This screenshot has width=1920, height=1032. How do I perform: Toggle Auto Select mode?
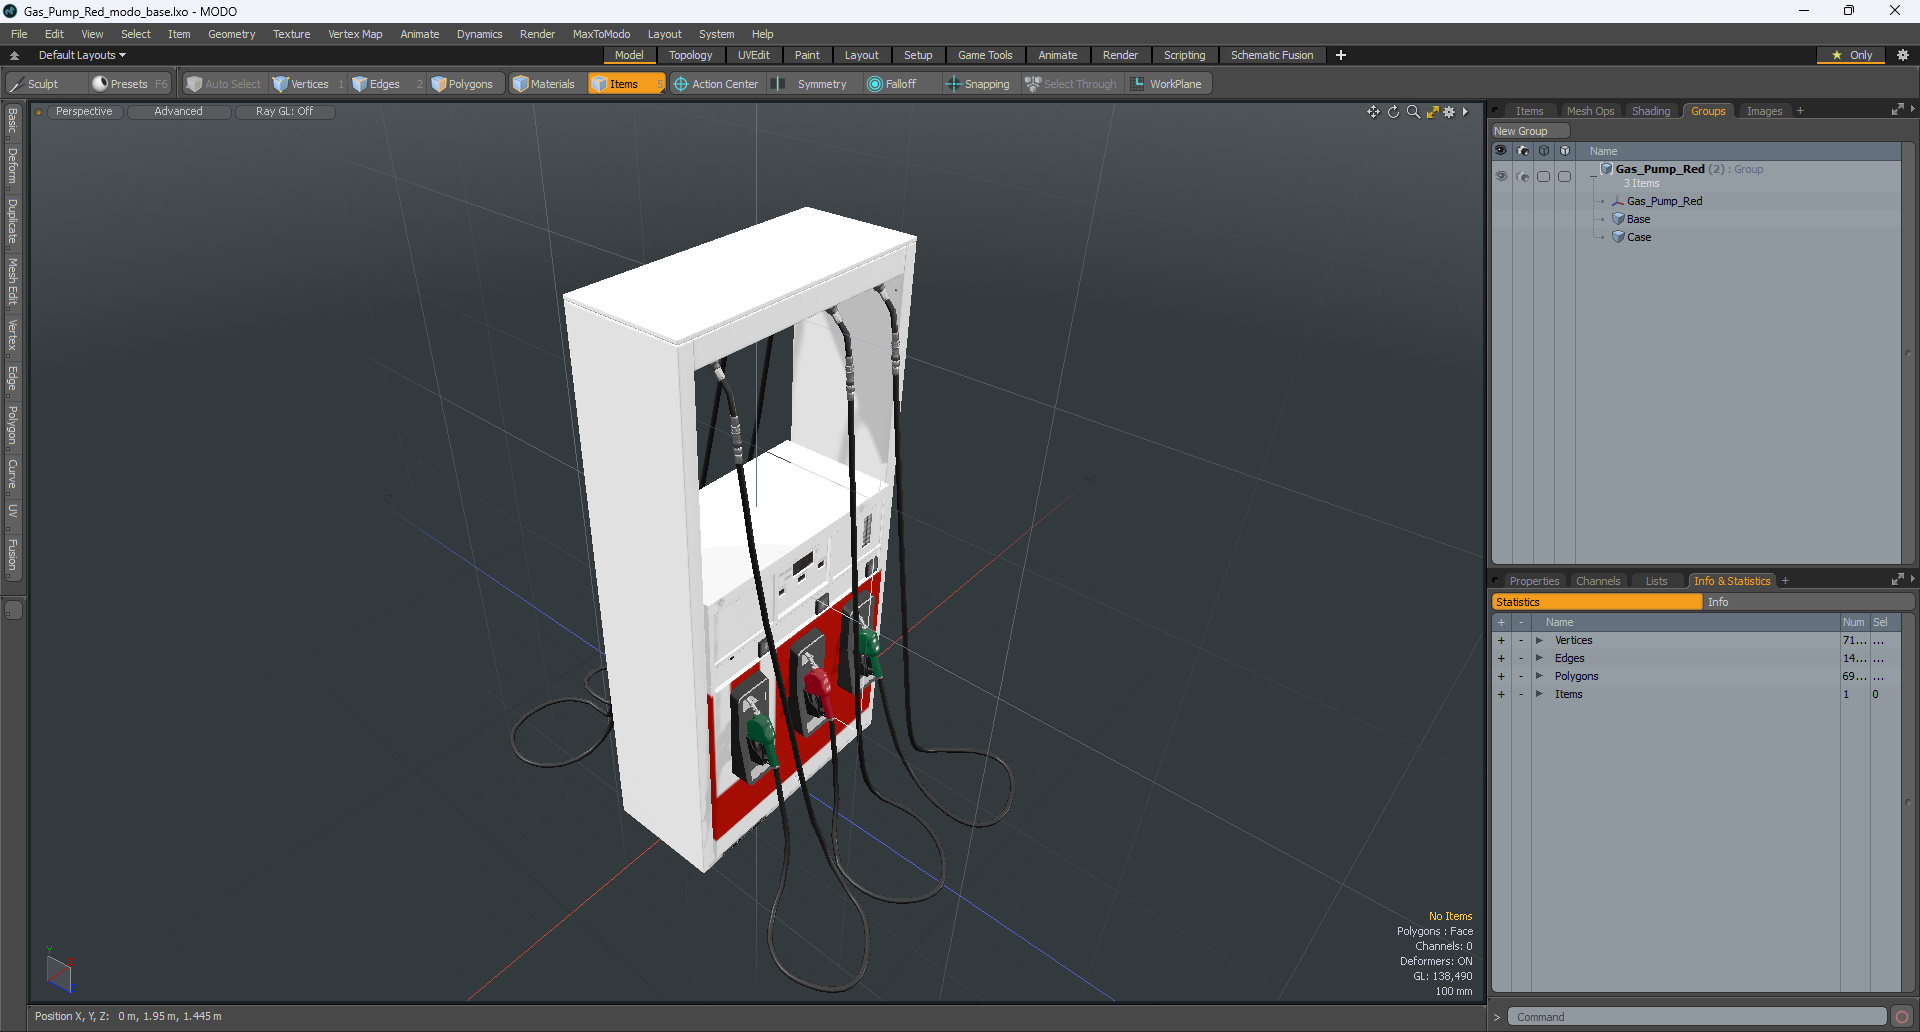pos(224,84)
